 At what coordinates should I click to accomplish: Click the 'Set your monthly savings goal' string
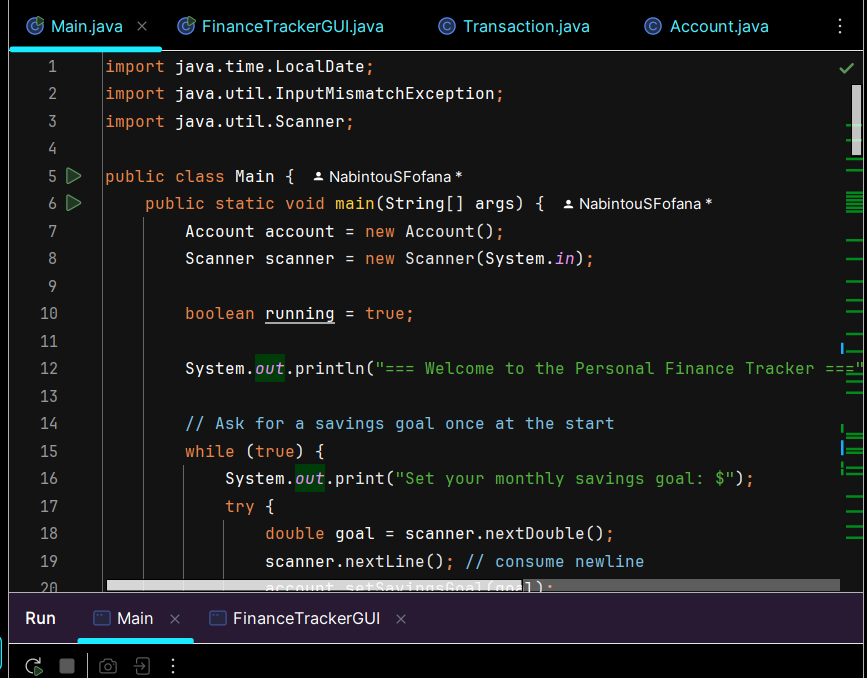point(565,478)
